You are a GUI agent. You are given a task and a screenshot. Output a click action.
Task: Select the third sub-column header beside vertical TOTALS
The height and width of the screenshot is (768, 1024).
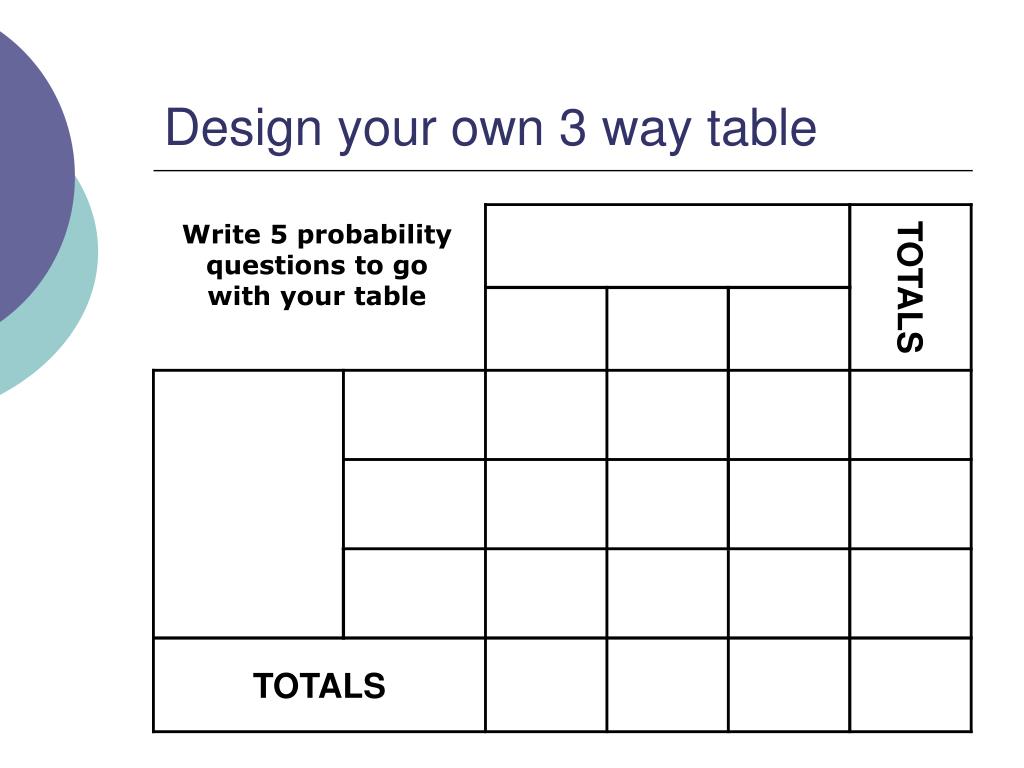(x=789, y=328)
